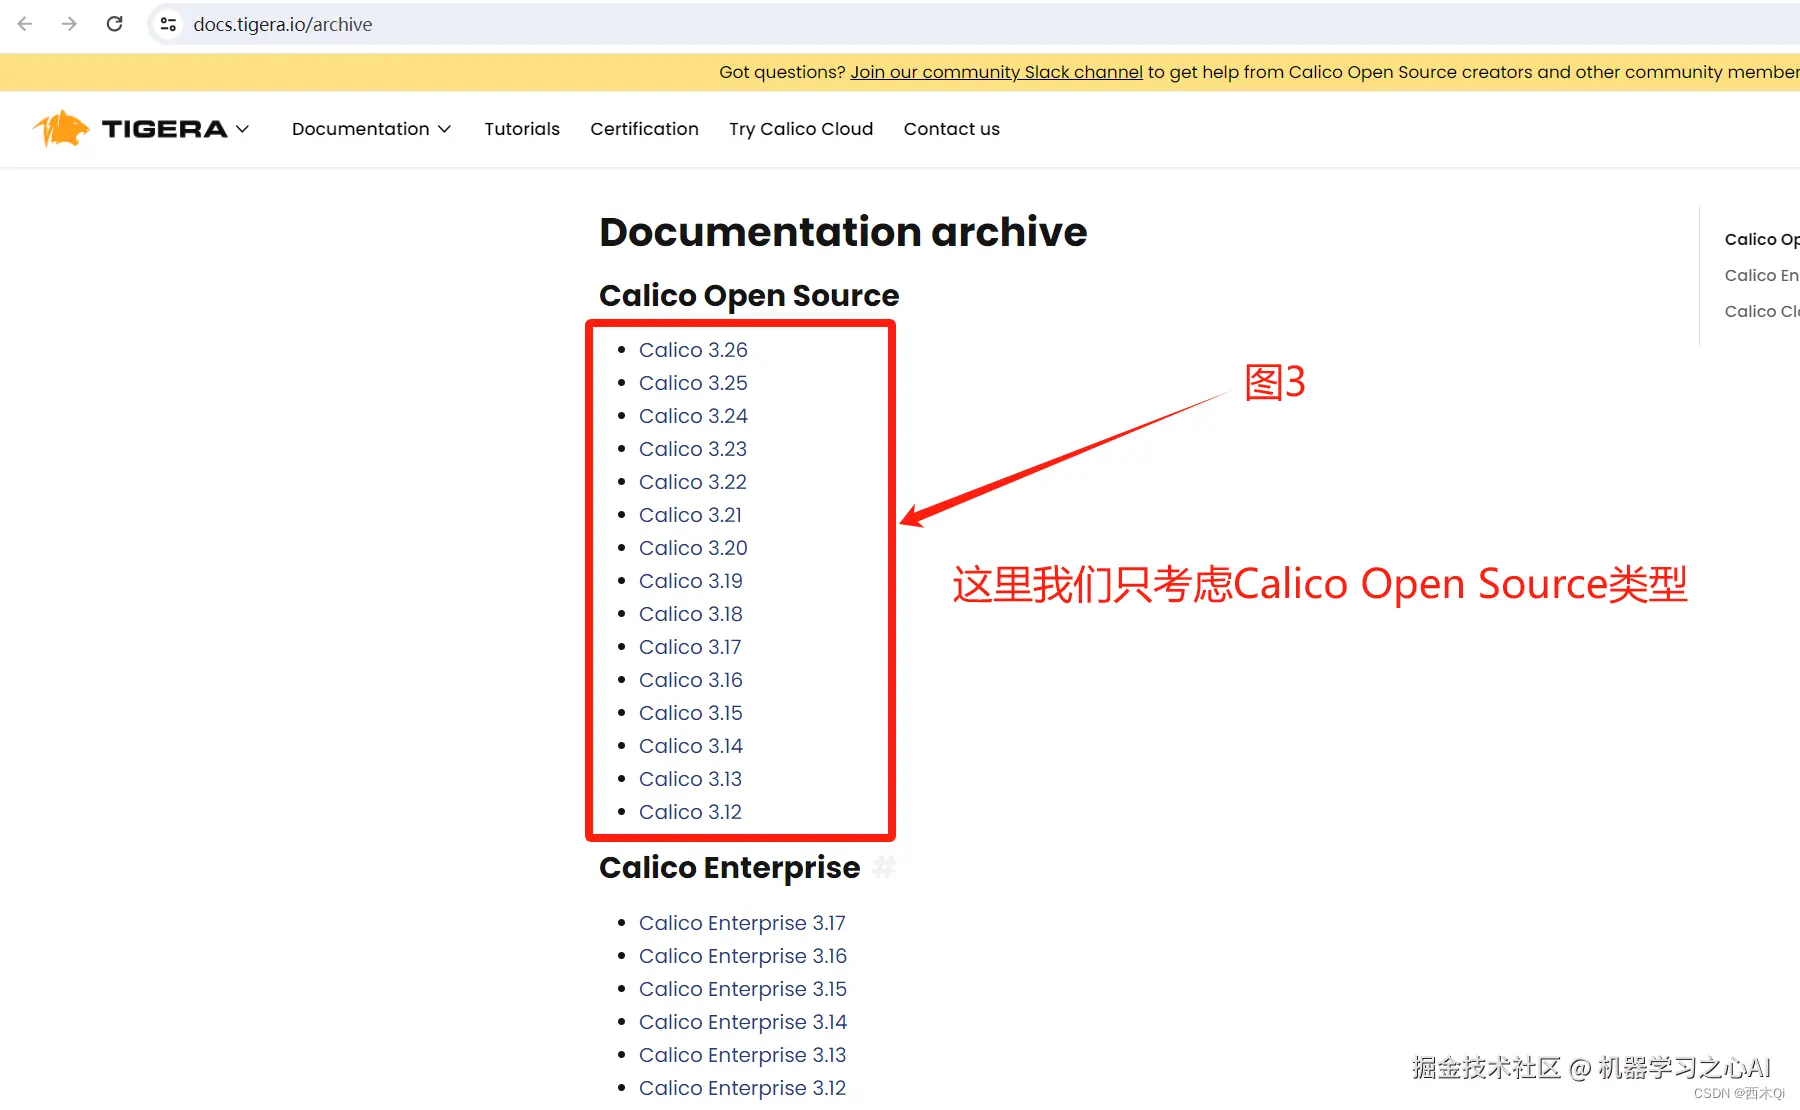Open Calico Enterprise 3.15 docs

point(743,989)
